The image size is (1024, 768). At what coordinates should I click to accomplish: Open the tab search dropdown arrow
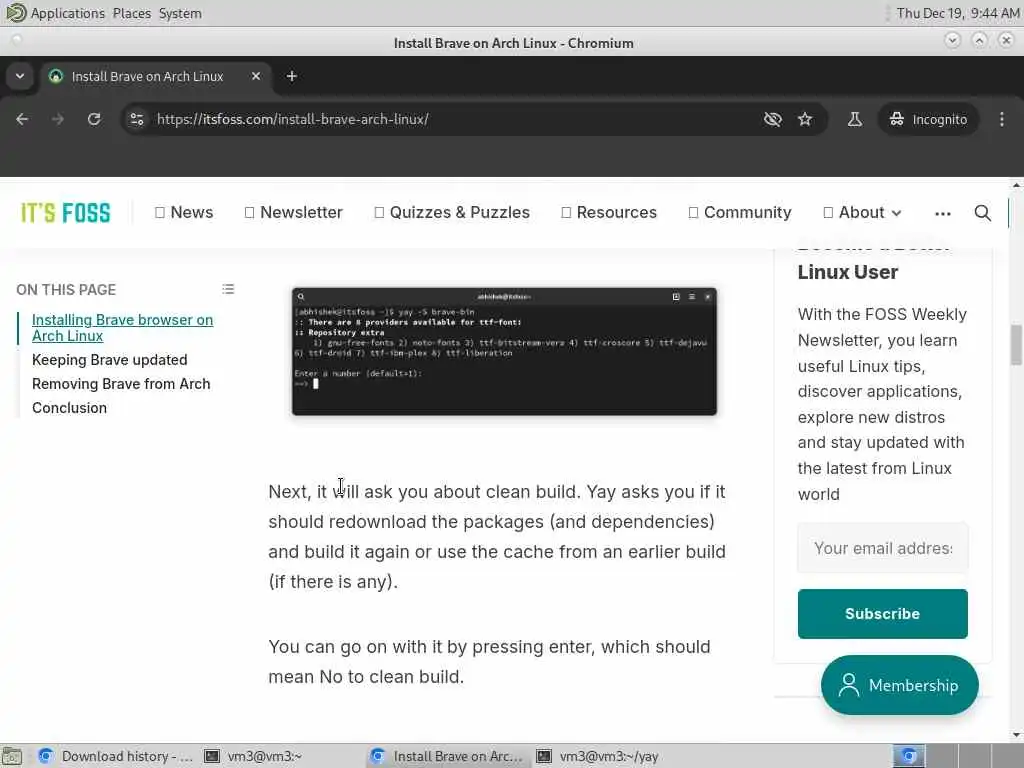(x=20, y=76)
